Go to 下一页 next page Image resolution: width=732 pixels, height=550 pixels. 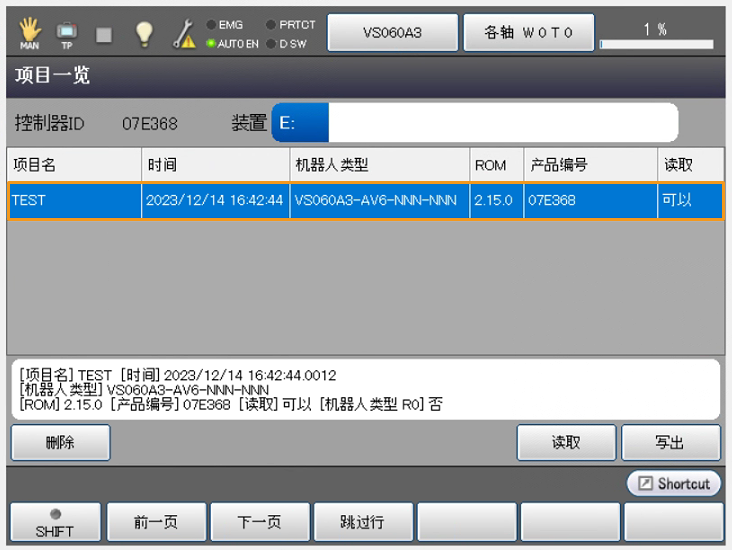pyautogui.click(x=260, y=522)
